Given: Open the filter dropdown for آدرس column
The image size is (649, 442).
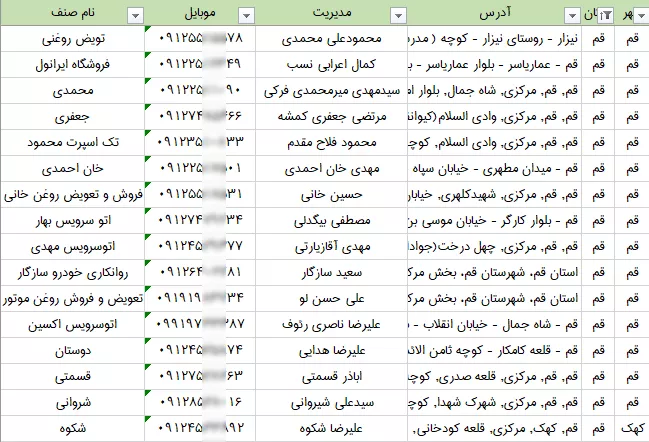Looking at the screenshot, I should point(572,16).
